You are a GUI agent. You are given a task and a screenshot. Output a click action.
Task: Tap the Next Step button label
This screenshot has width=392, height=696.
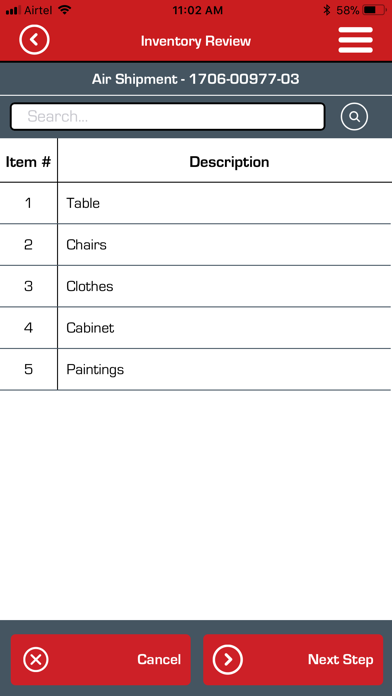click(x=341, y=660)
